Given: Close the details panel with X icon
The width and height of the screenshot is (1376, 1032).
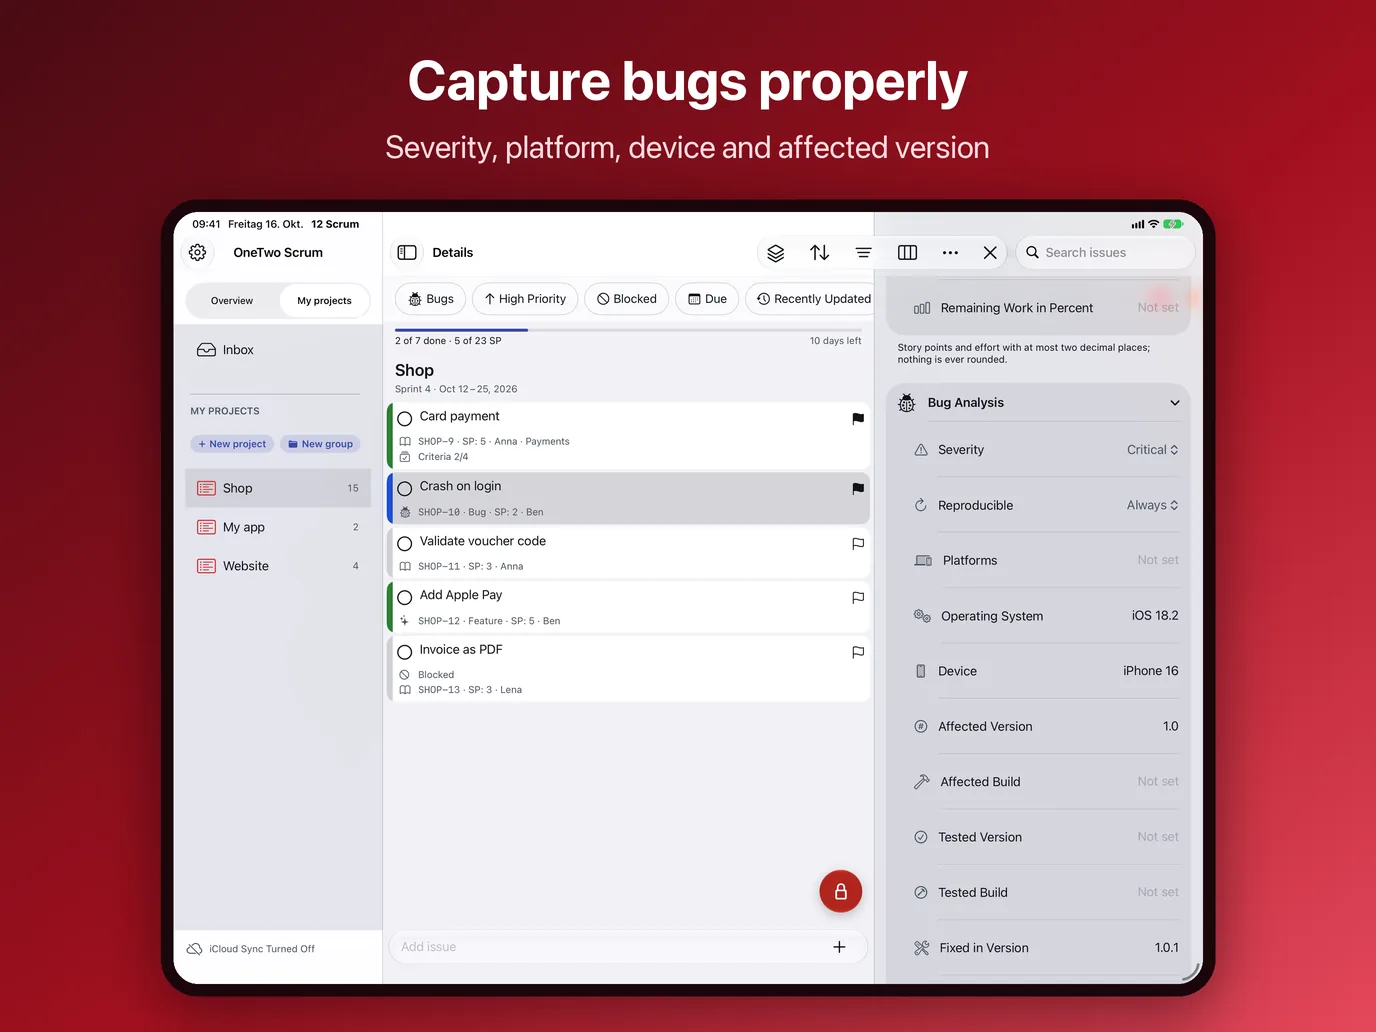Looking at the screenshot, I should [990, 253].
